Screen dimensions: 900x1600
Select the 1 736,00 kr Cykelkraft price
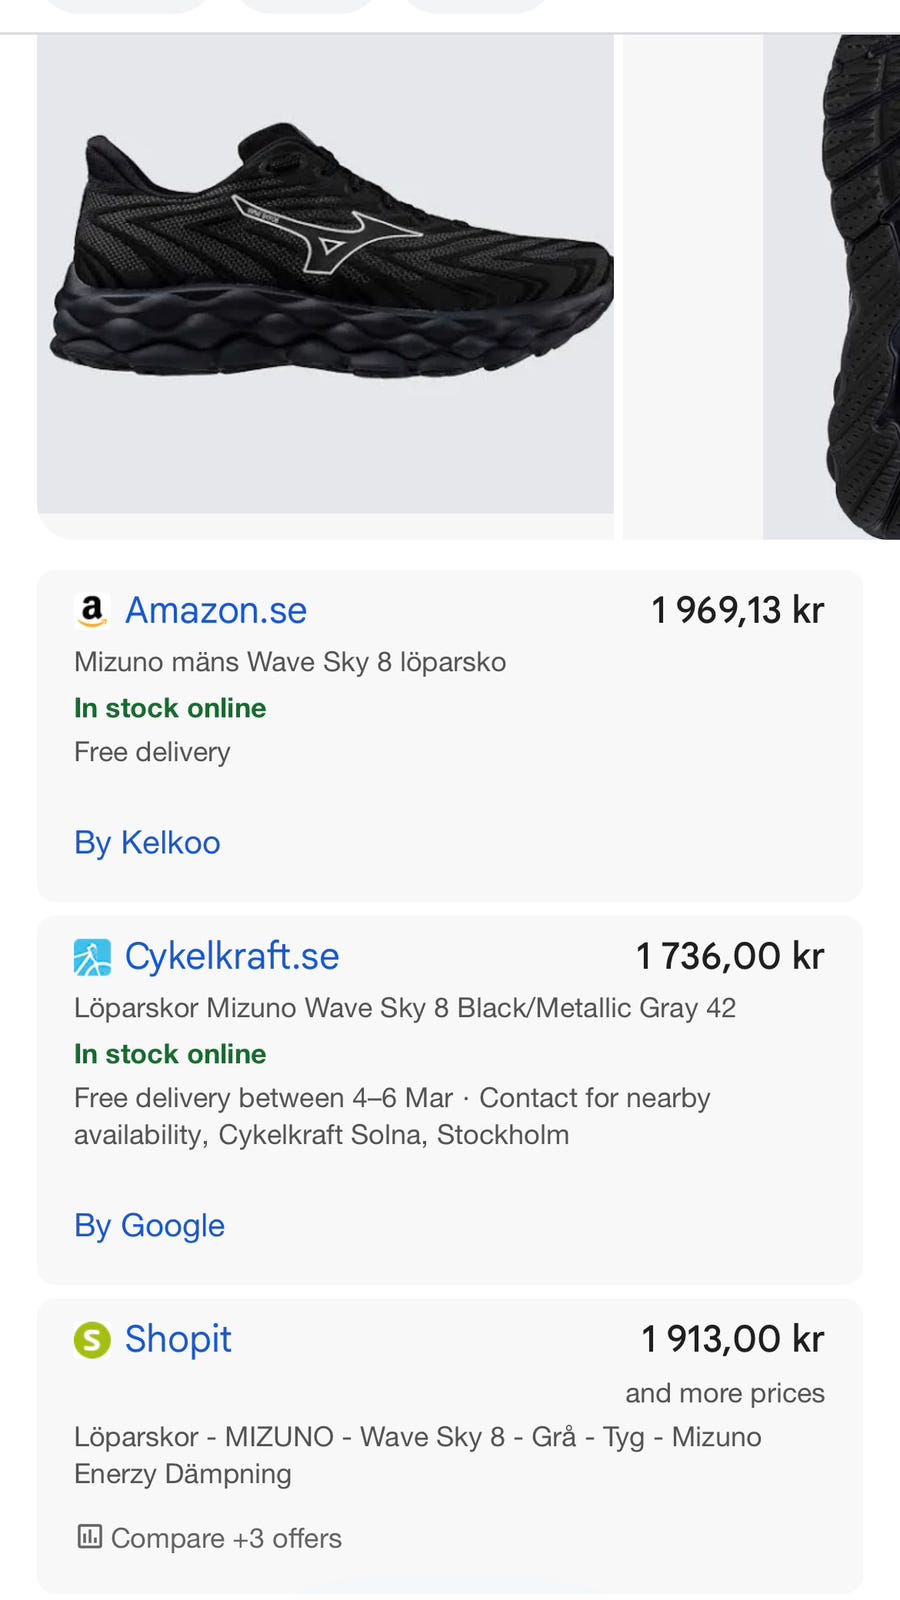(x=730, y=957)
